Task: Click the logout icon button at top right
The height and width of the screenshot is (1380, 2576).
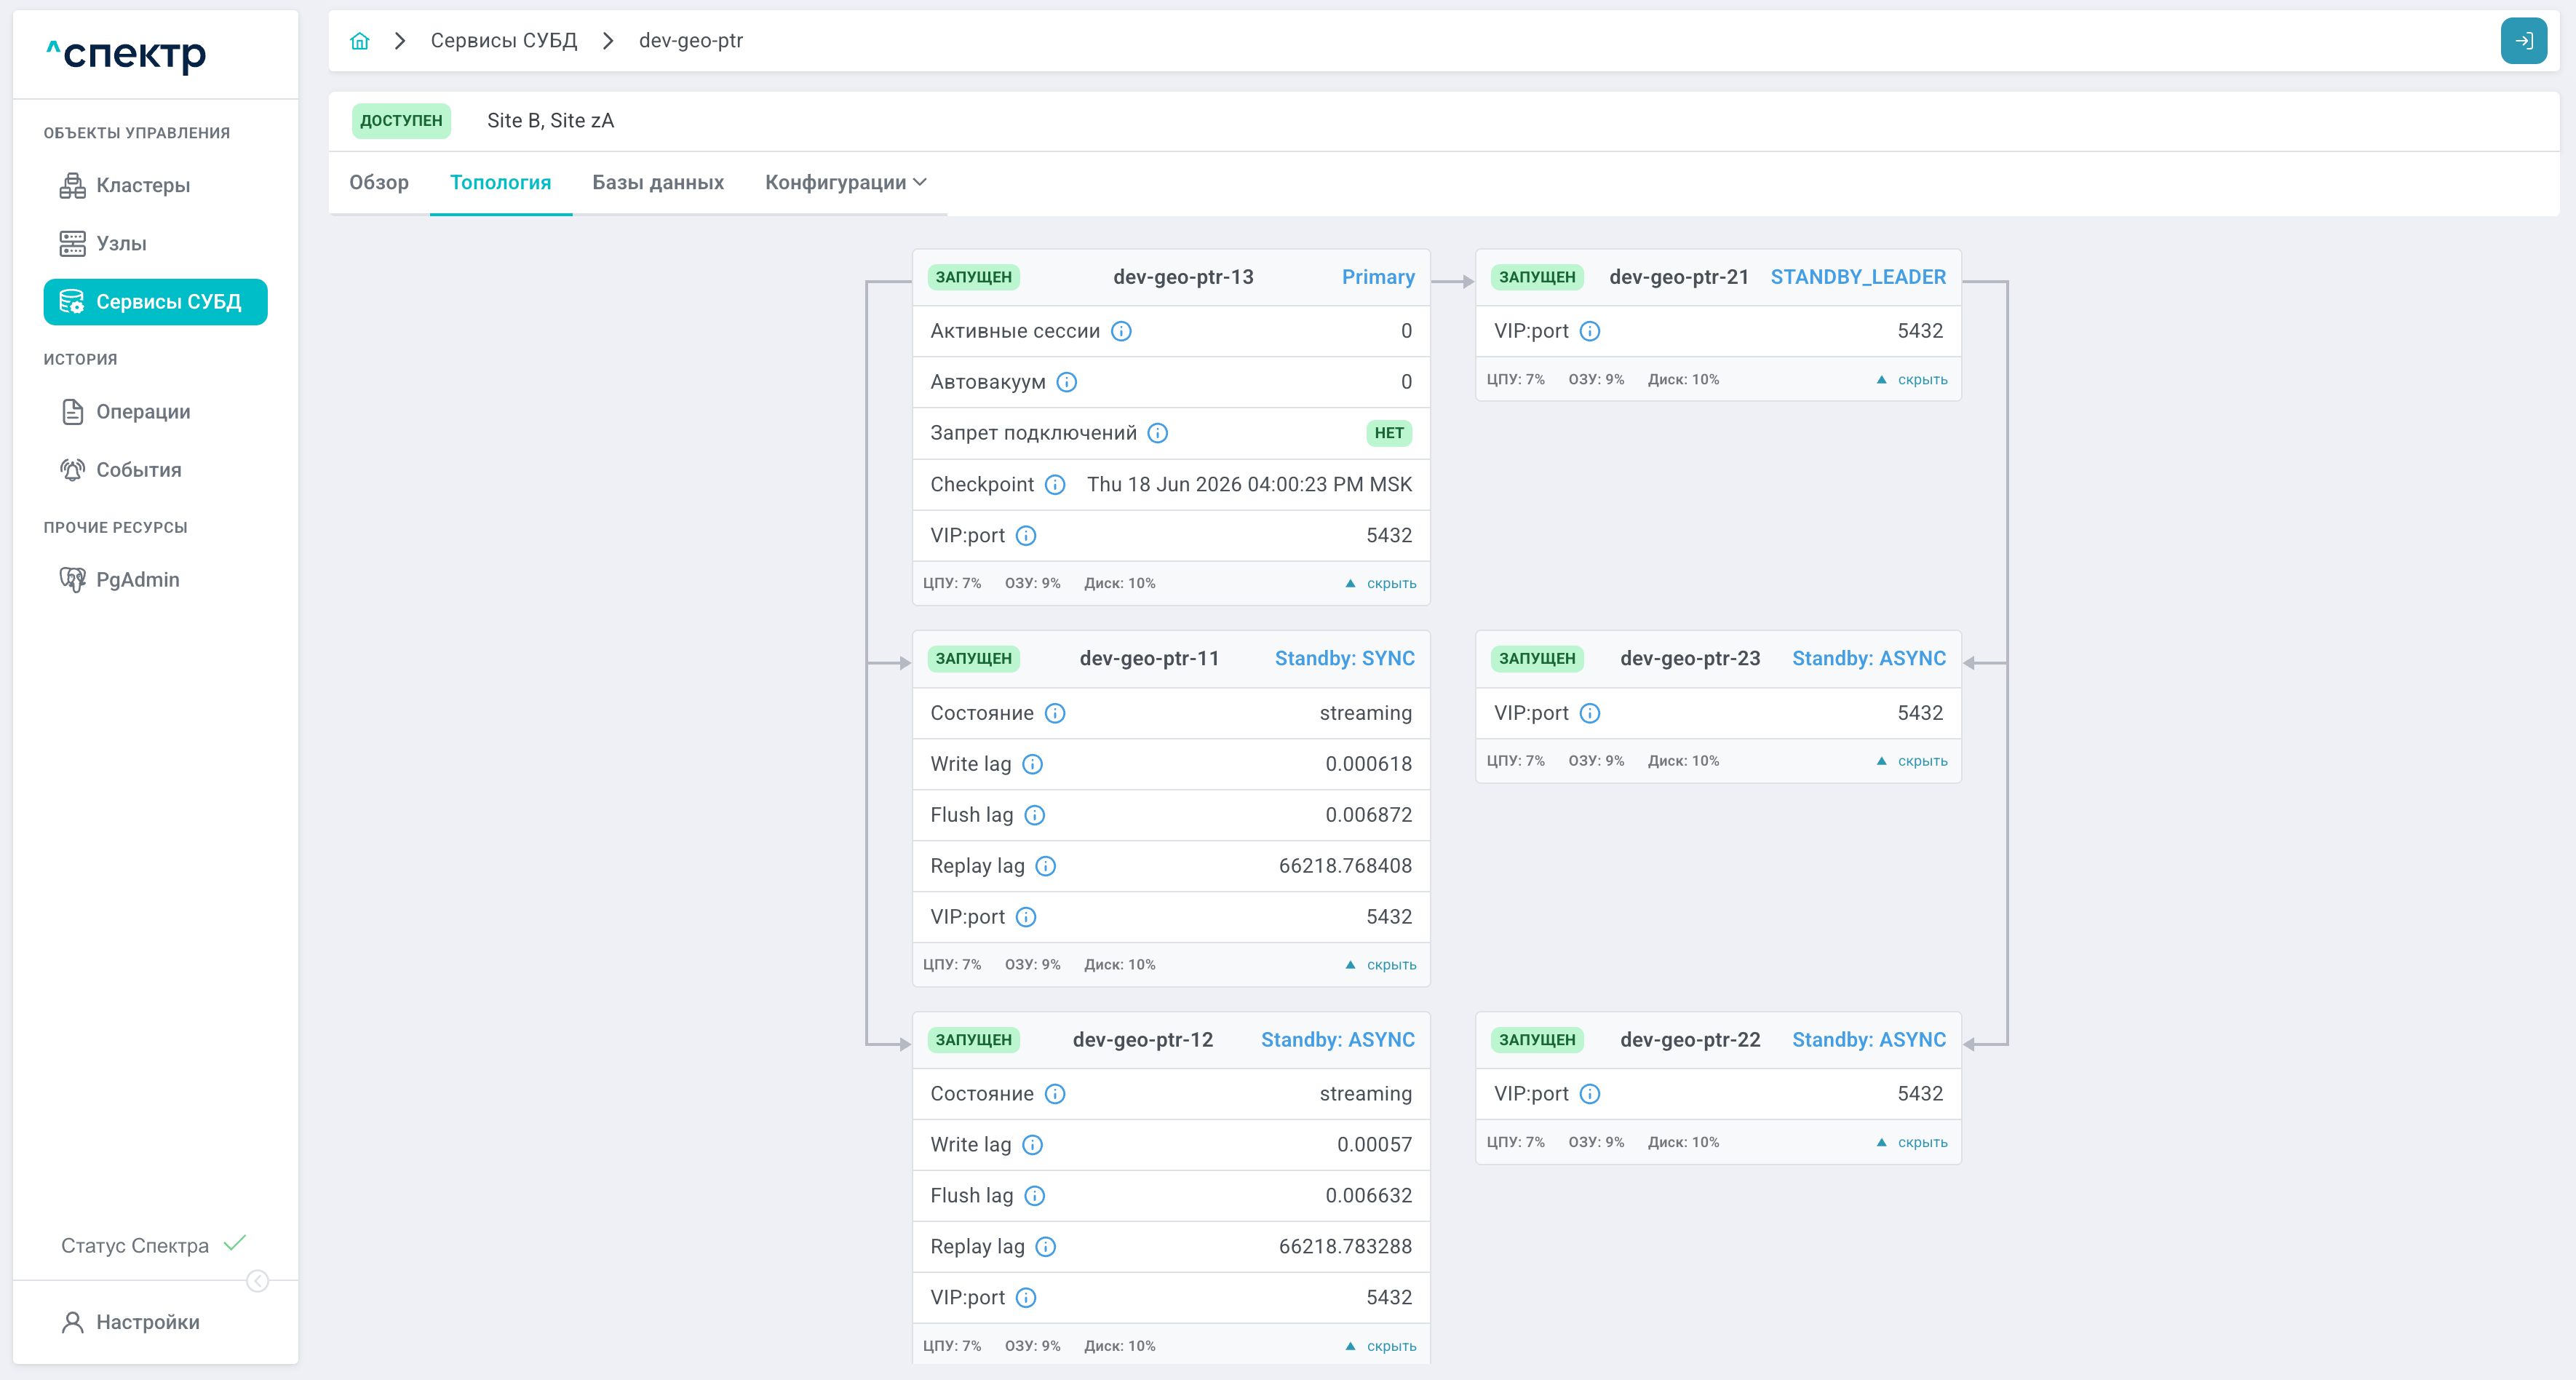Action: 2523,41
